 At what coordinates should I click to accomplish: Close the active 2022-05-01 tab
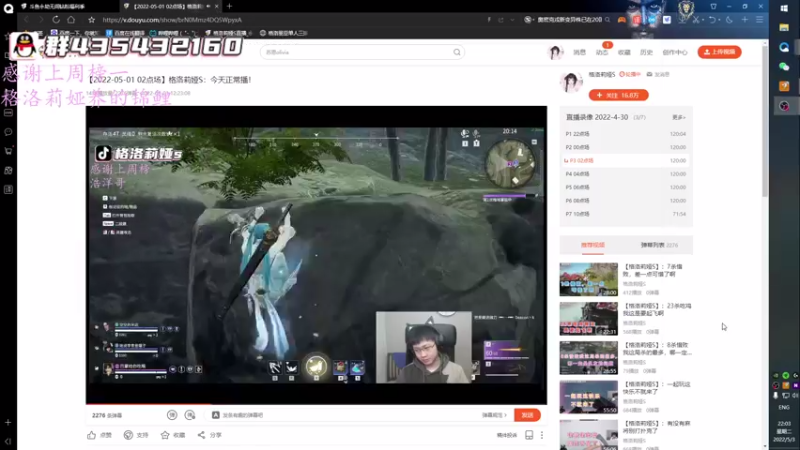(x=217, y=6)
